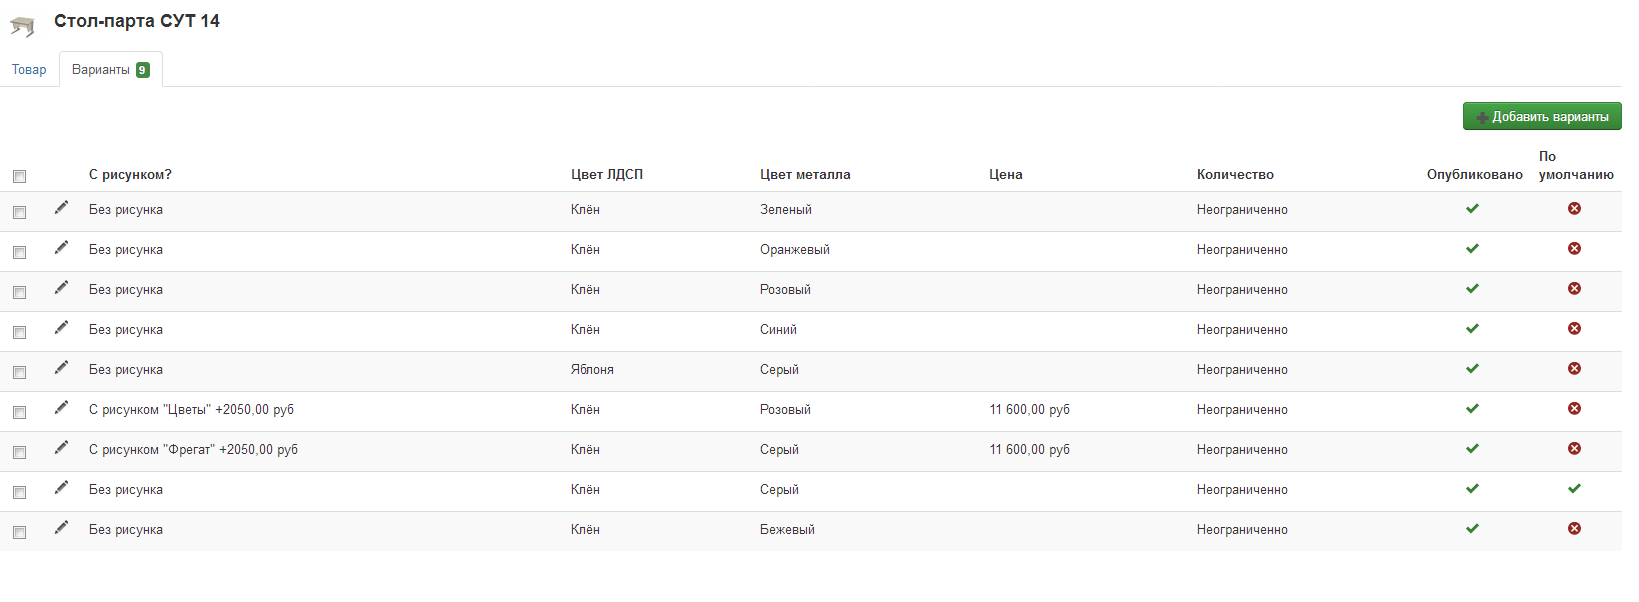Screen dimensions: 1639x602
Task: Unpublish the Бежевый variant via green checkmark
Action: (x=1472, y=529)
